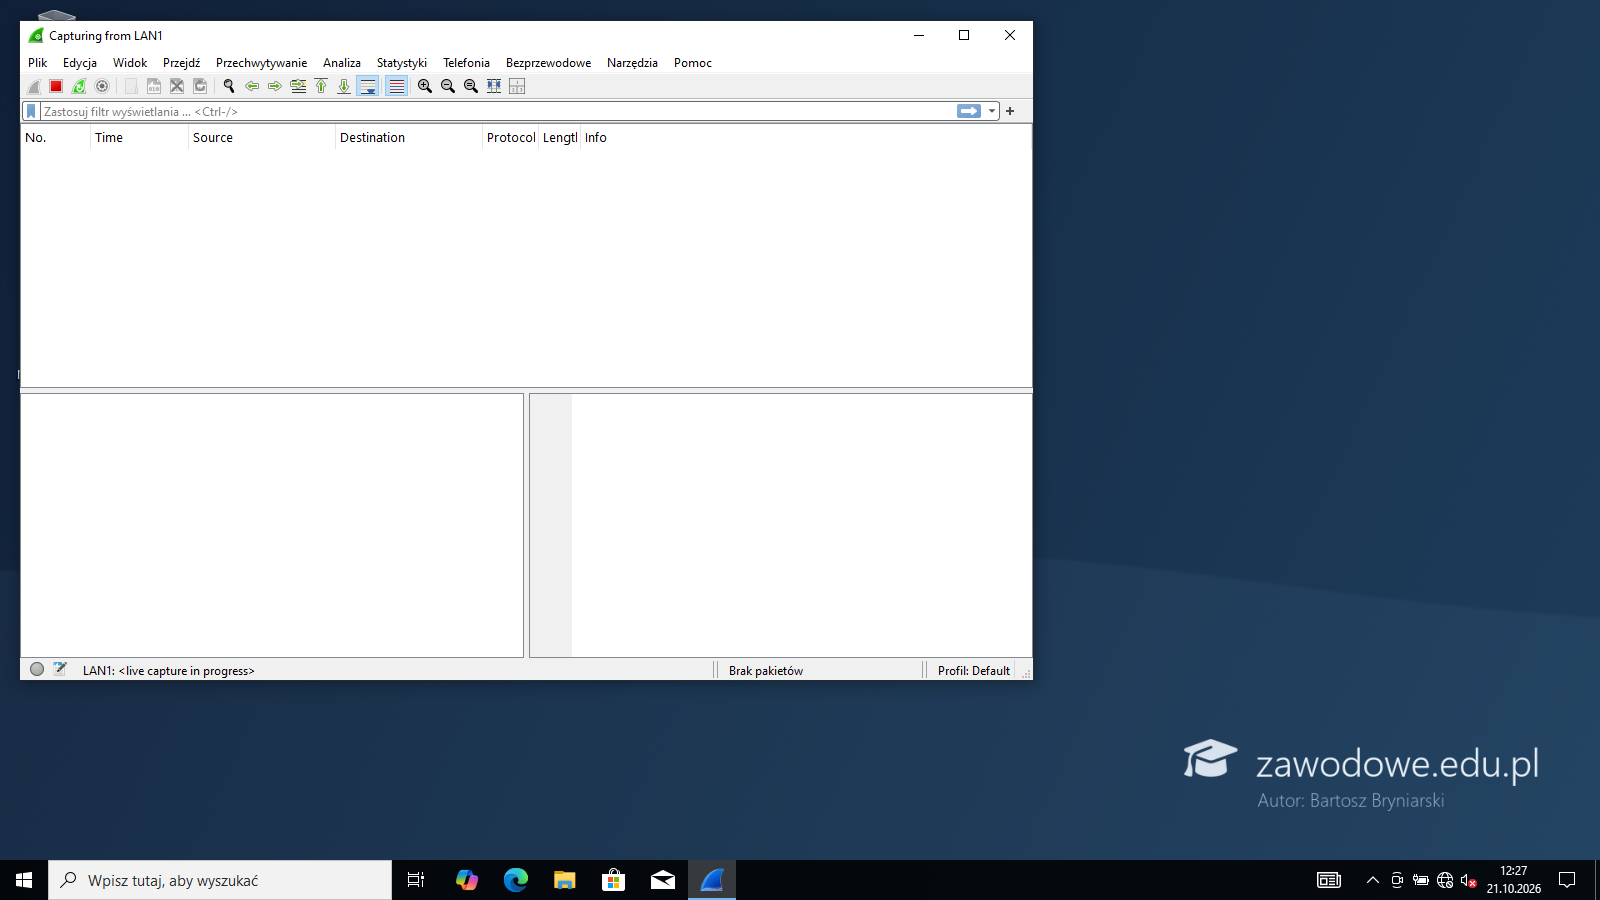Image resolution: width=1600 pixels, height=900 pixels.
Task: Jump to the last packet
Action: point(344,86)
